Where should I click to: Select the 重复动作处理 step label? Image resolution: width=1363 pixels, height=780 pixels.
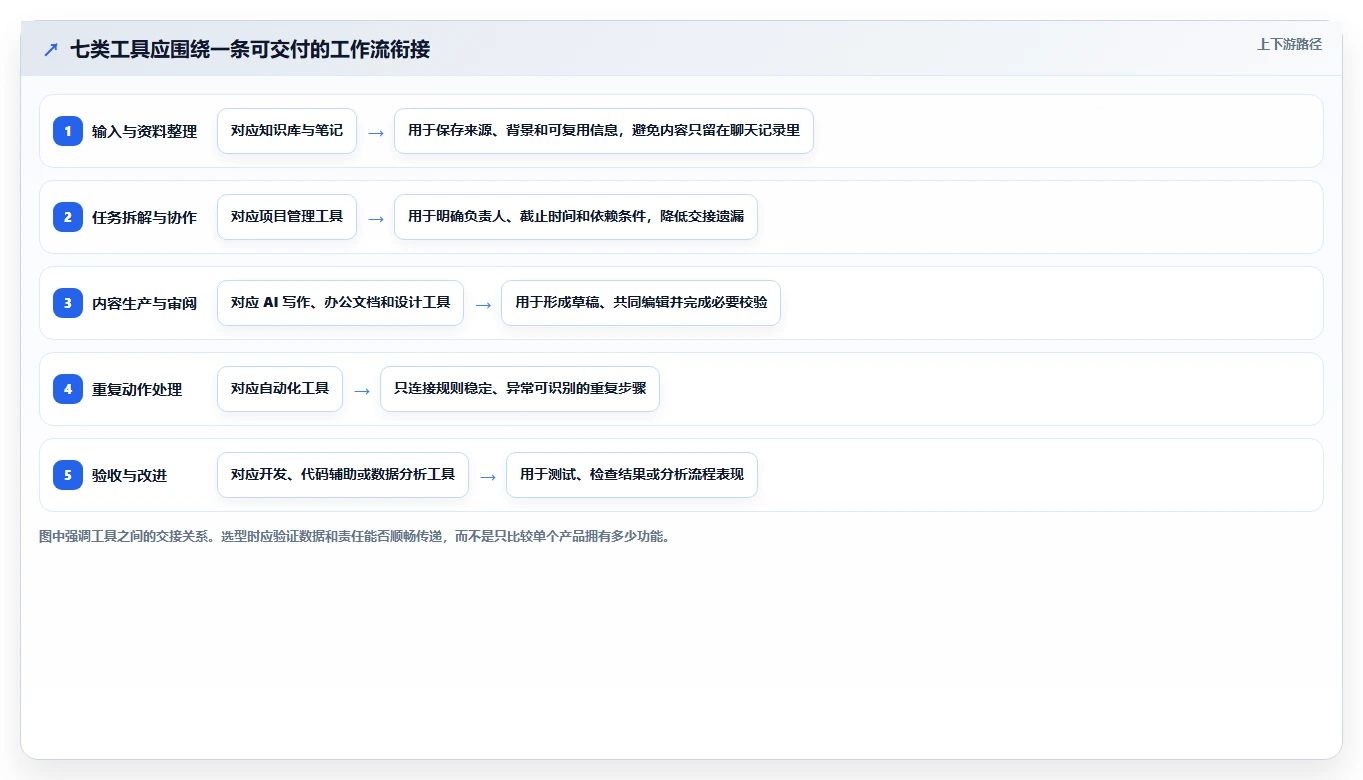(137, 389)
